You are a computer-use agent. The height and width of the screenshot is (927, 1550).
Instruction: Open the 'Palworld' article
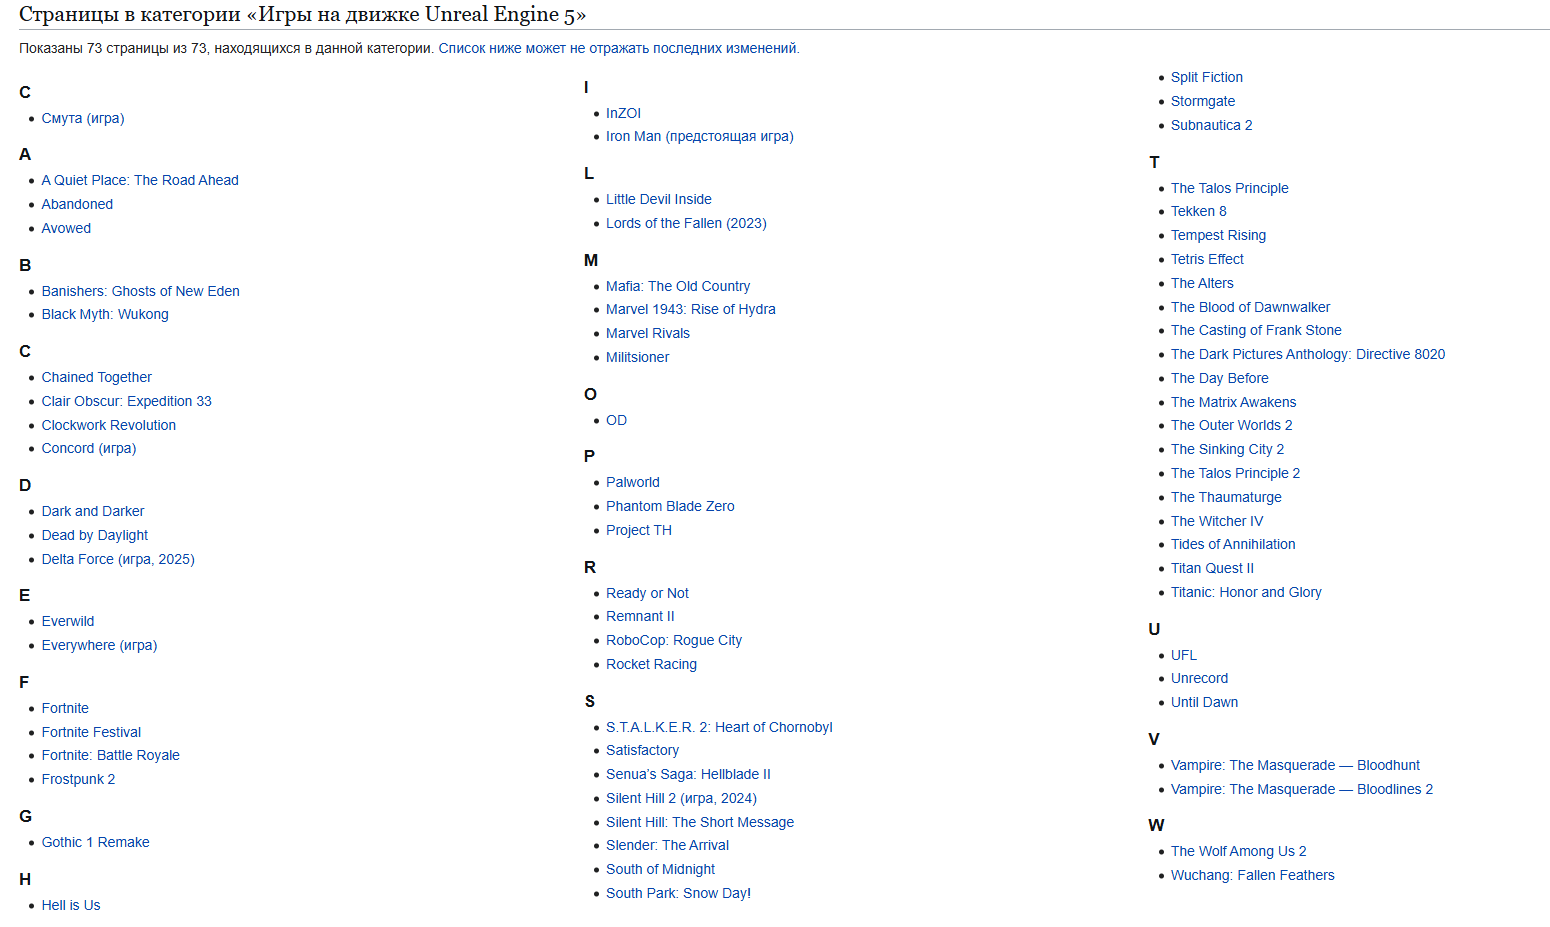tap(633, 482)
